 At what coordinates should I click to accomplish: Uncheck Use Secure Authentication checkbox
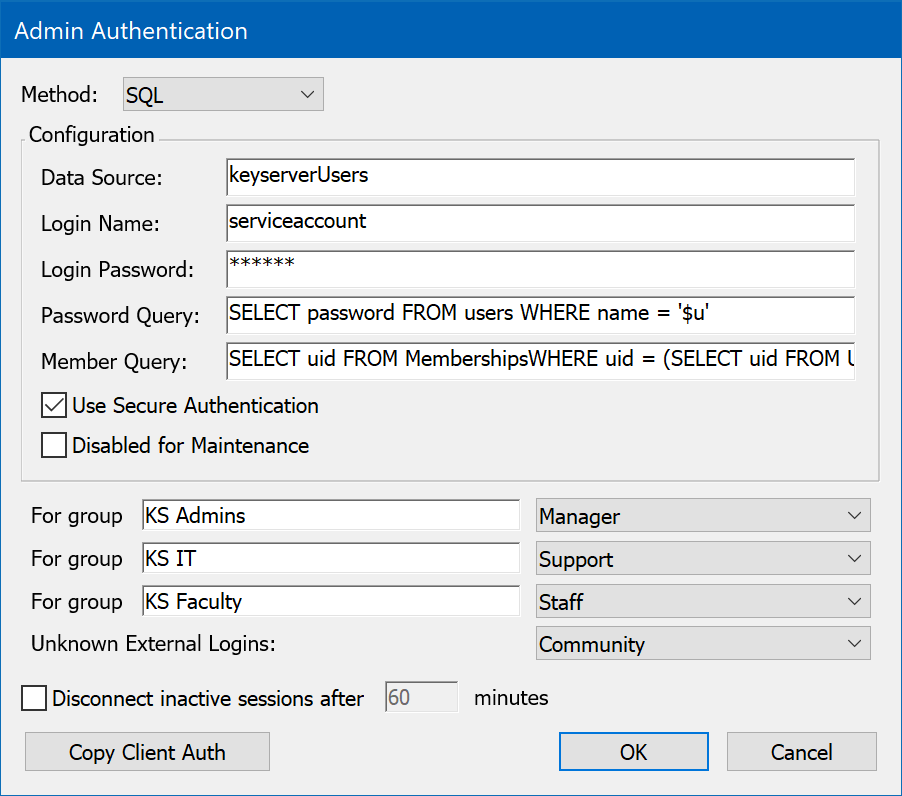pos(54,406)
